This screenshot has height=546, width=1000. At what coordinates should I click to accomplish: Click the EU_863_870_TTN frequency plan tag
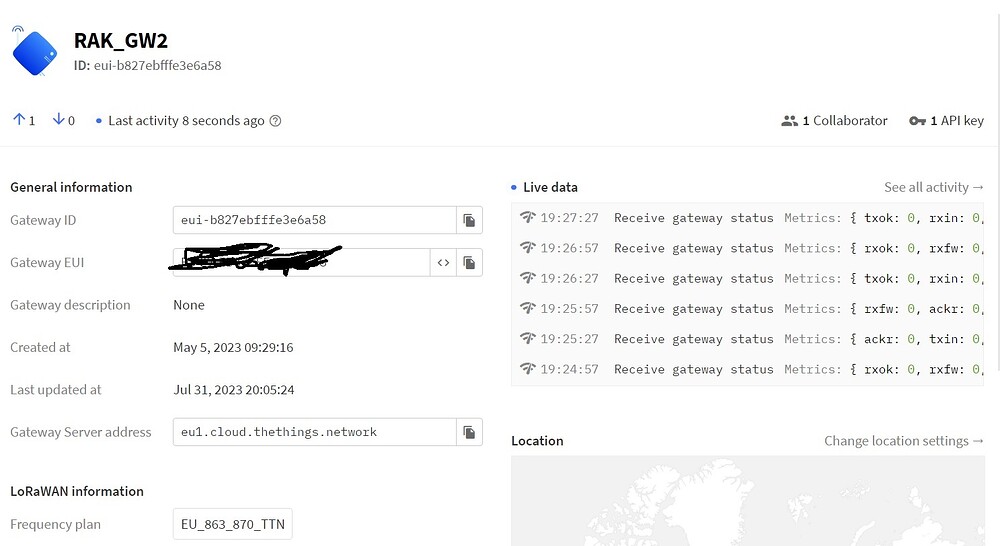[233, 524]
